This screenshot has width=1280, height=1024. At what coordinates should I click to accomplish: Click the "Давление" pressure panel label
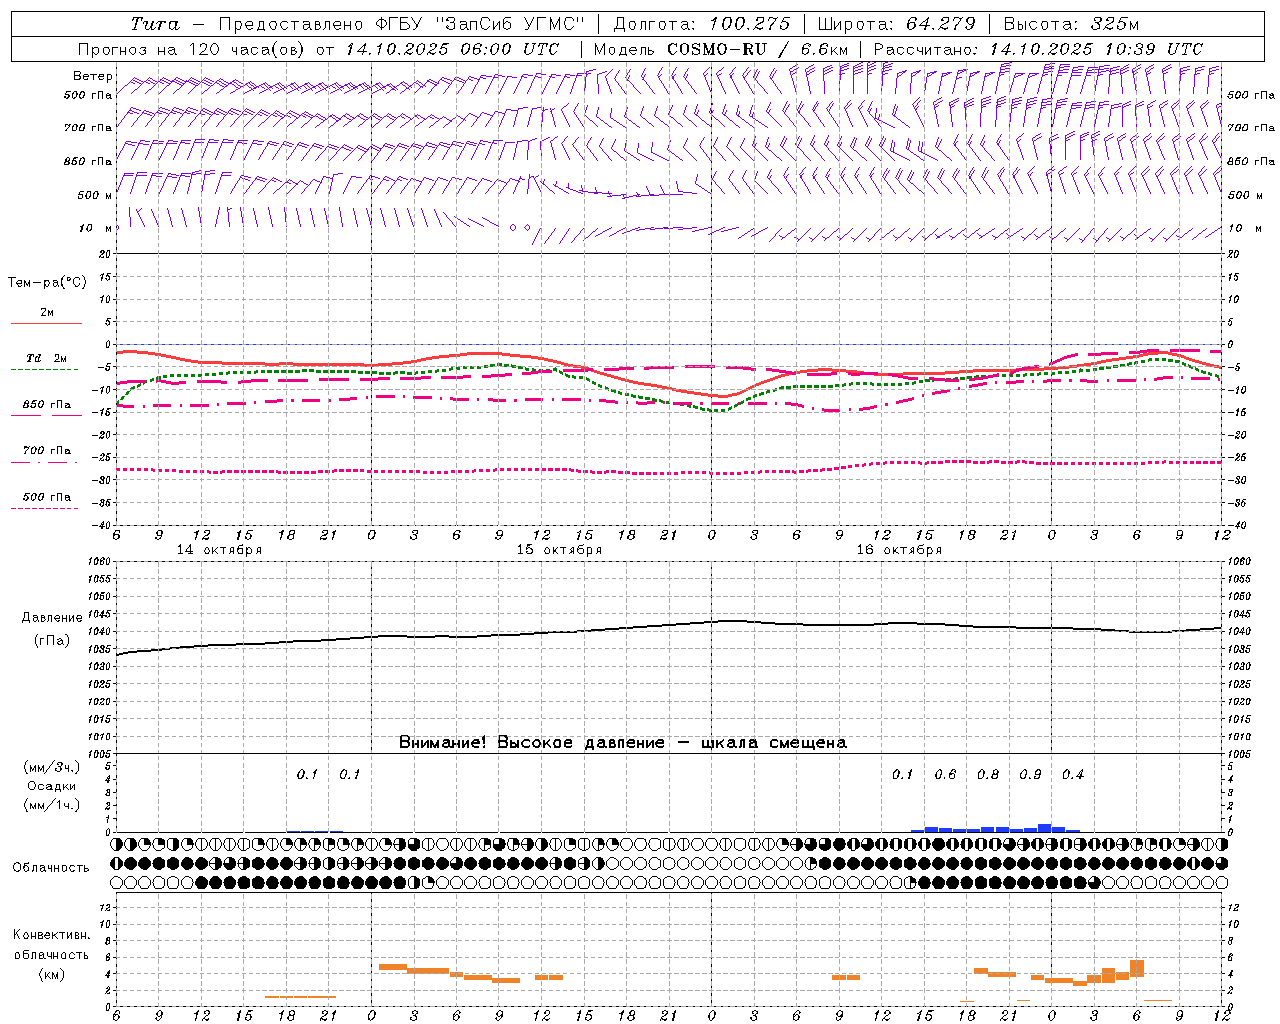point(52,618)
